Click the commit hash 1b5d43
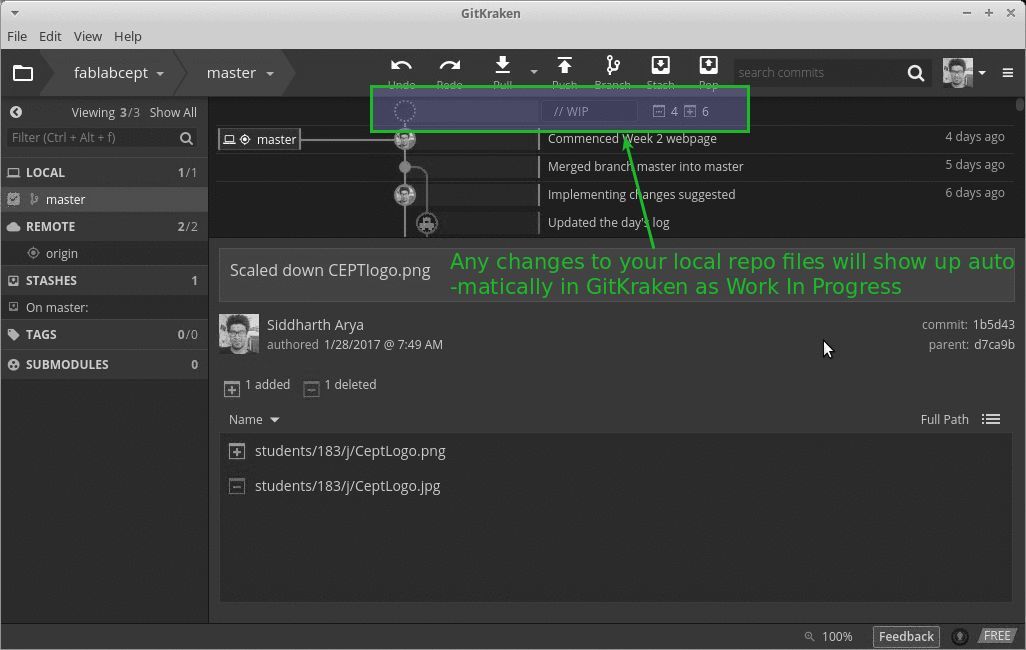The width and height of the screenshot is (1026, 650). point(993,325)
